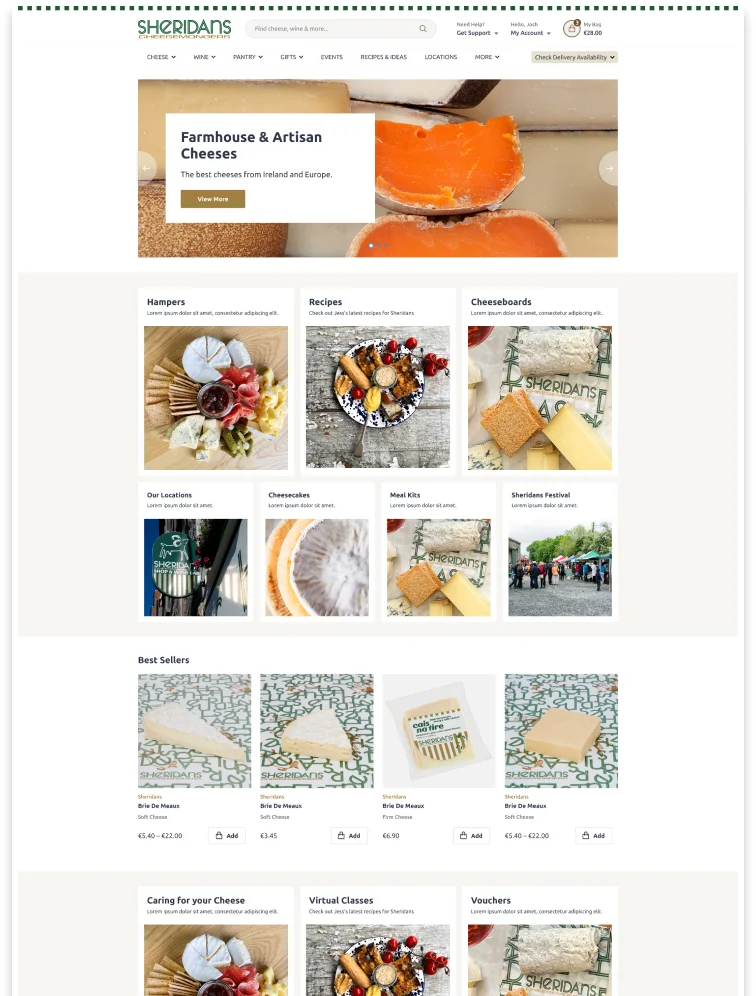Screen dimensions: 756x996
Task: Open the Sheridans Festival thumbnail
Action: (x=560, y=567)
